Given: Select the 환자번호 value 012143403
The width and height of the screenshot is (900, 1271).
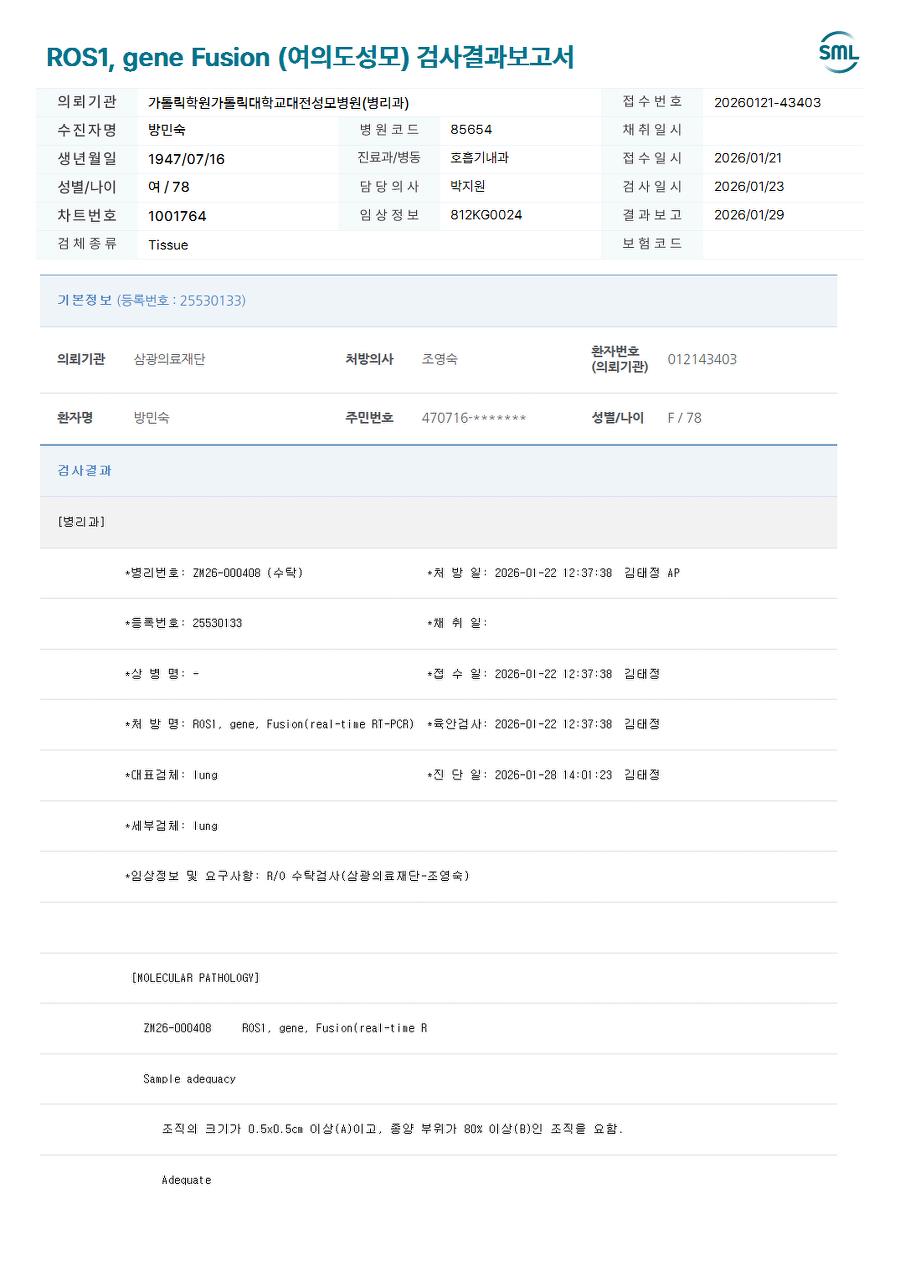Looking at the screenshot, I should (x=702, y=359).
